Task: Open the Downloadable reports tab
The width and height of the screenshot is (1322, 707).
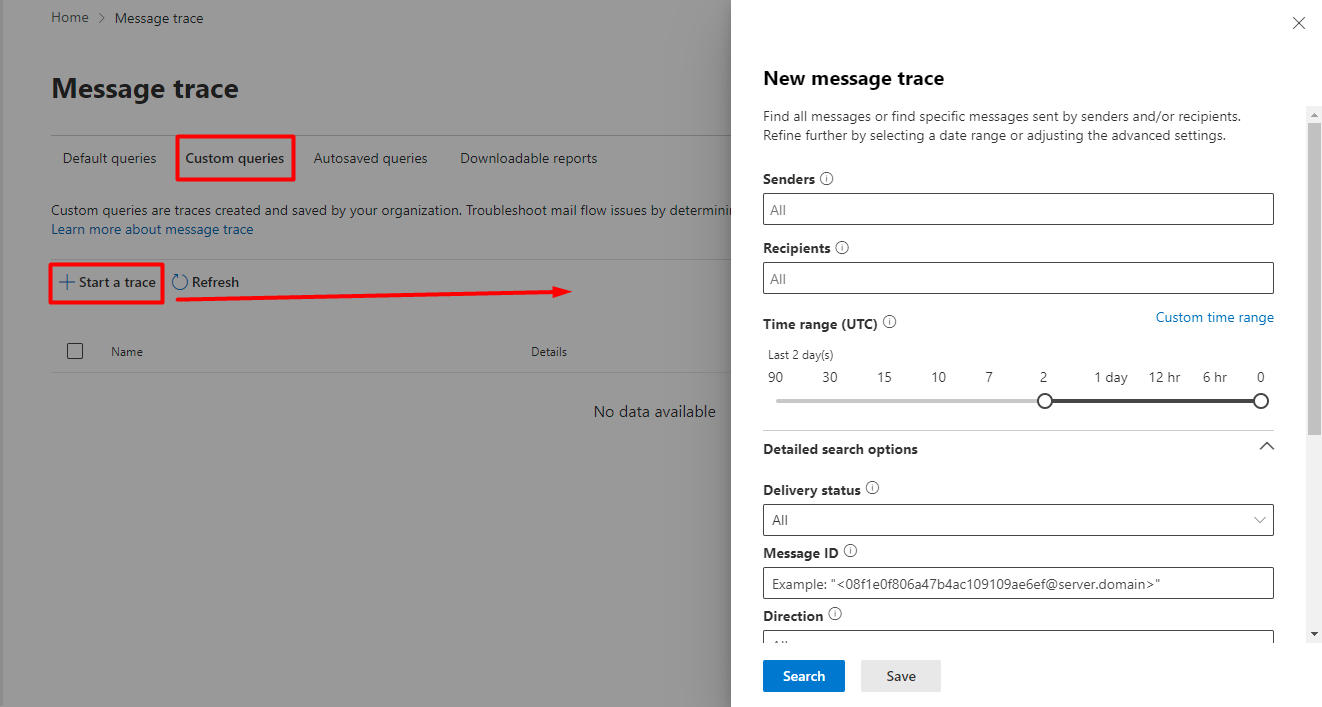Action: click(529, 158)
